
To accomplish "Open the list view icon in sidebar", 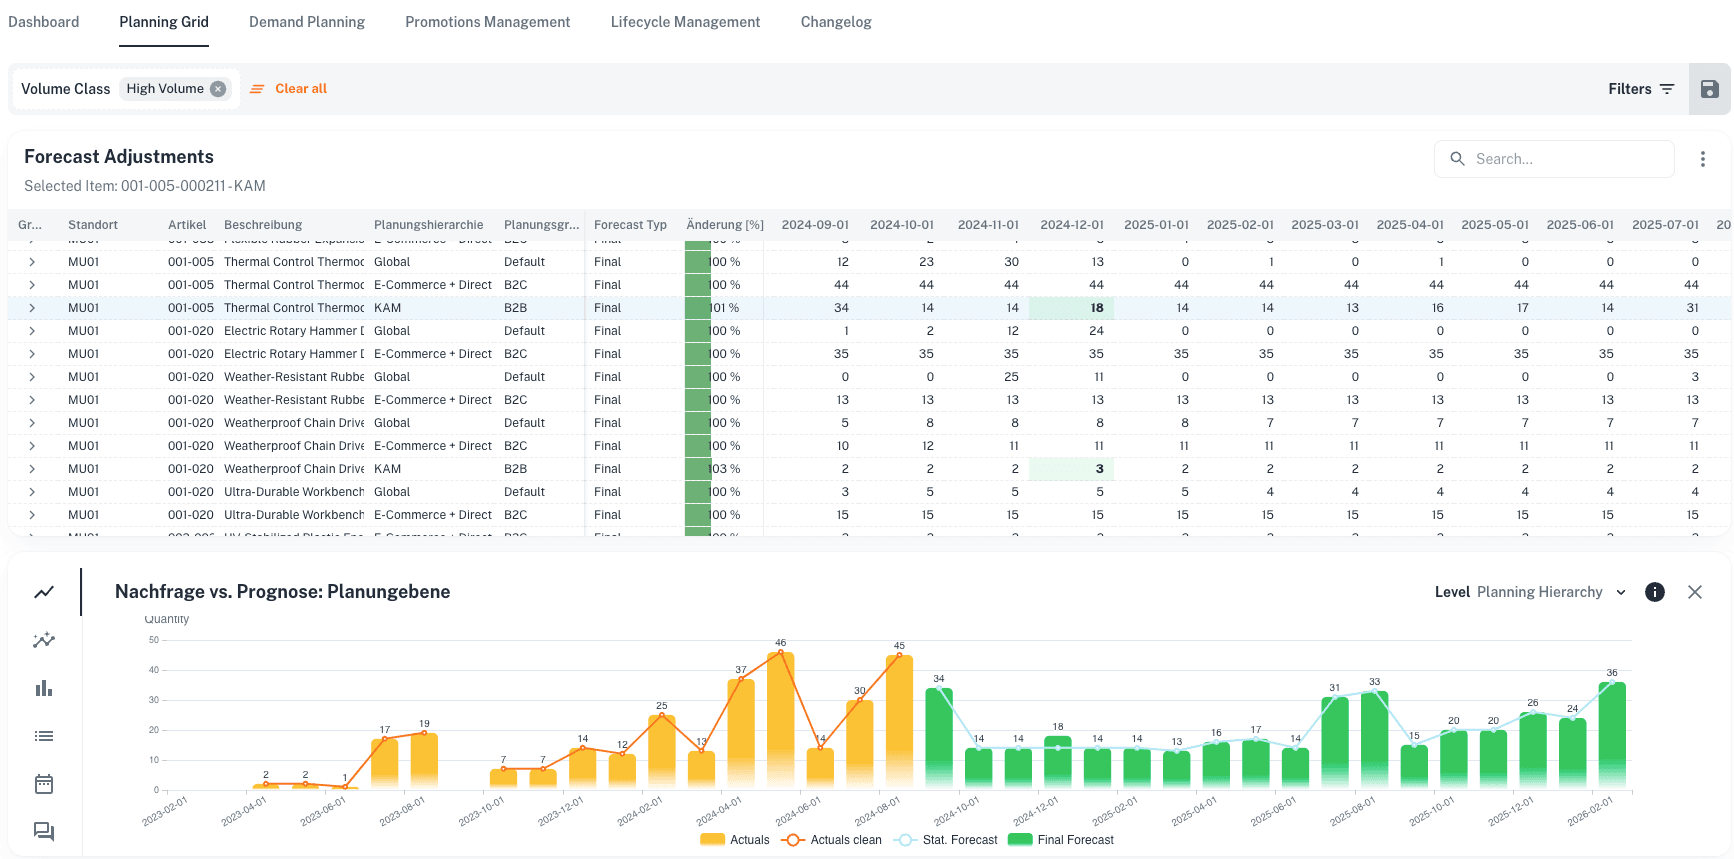I will coord(44,736).
